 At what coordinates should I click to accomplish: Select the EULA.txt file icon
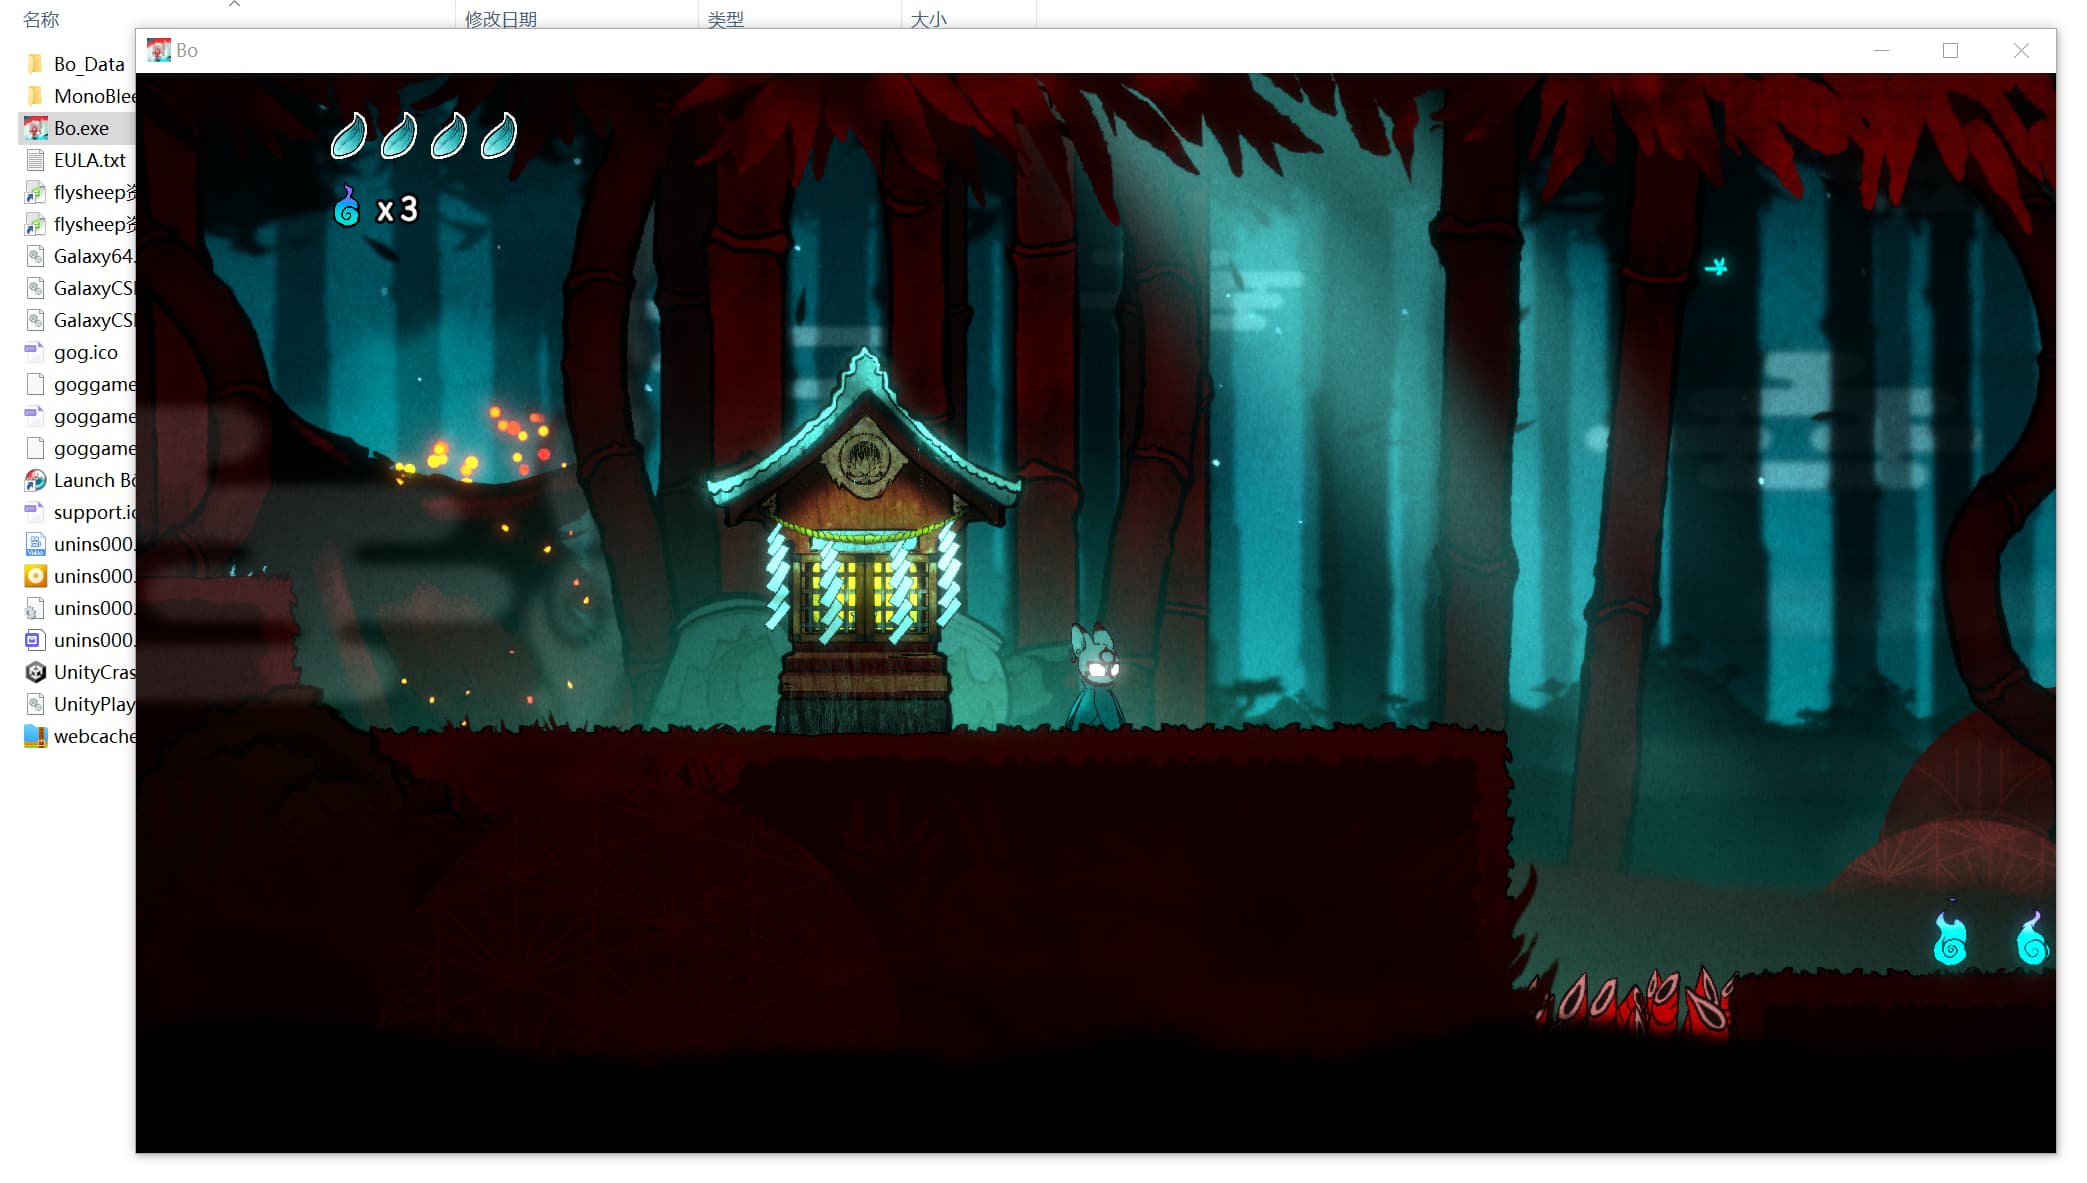pyautogui.click(x=35, y=160)
